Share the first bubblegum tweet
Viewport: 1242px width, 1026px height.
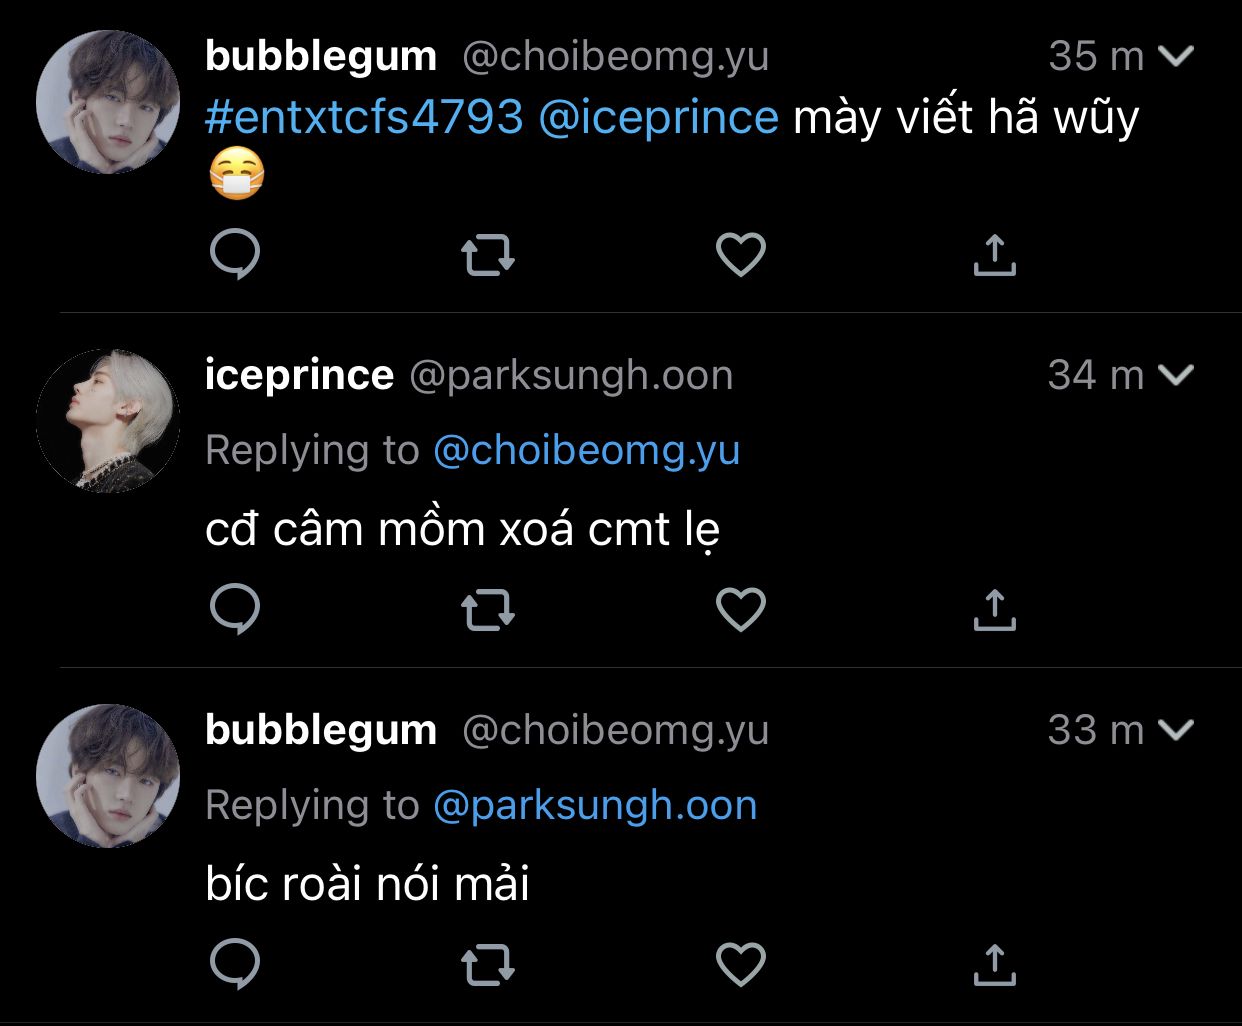(x=994, y=255)
